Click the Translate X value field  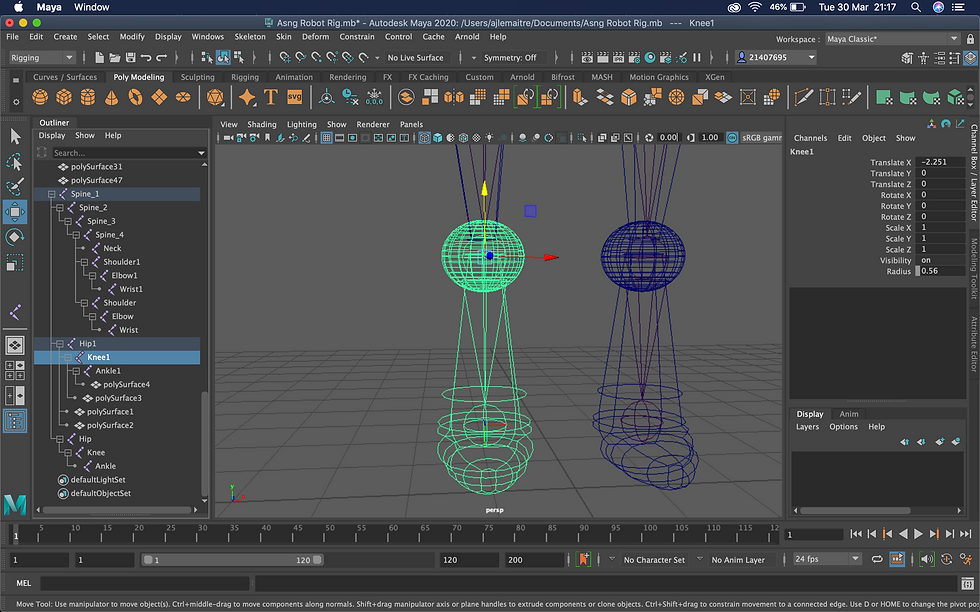click(940, 162)
